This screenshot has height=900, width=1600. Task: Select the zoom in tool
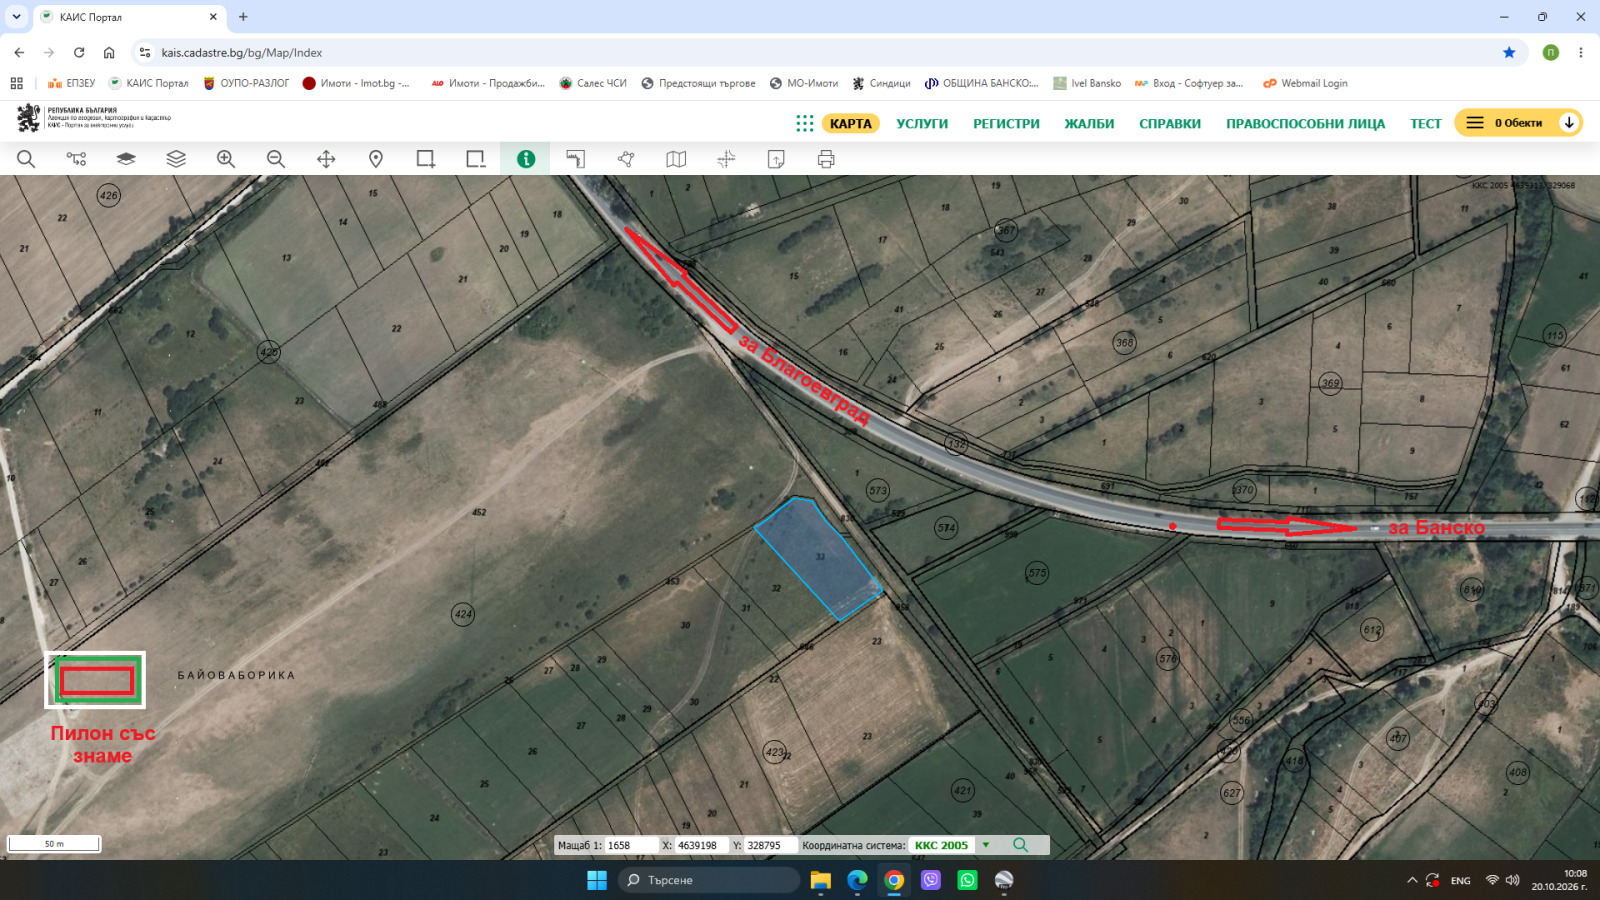[226, 159]
